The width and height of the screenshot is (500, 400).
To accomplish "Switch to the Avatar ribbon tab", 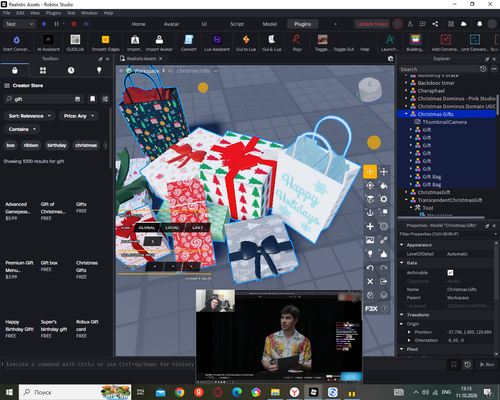I will point(171,24).
